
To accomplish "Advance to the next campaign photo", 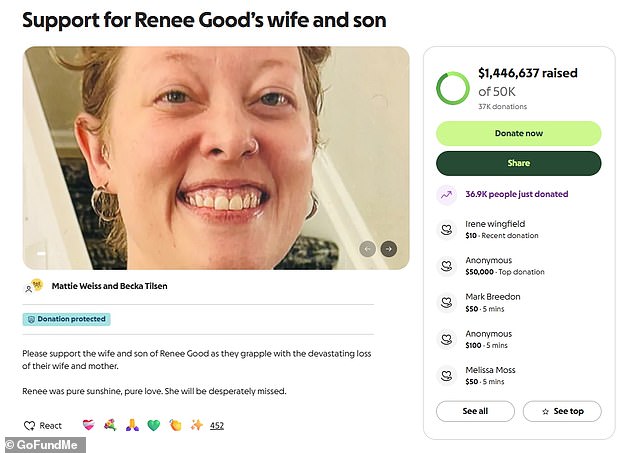I will (x=388, y=249).
